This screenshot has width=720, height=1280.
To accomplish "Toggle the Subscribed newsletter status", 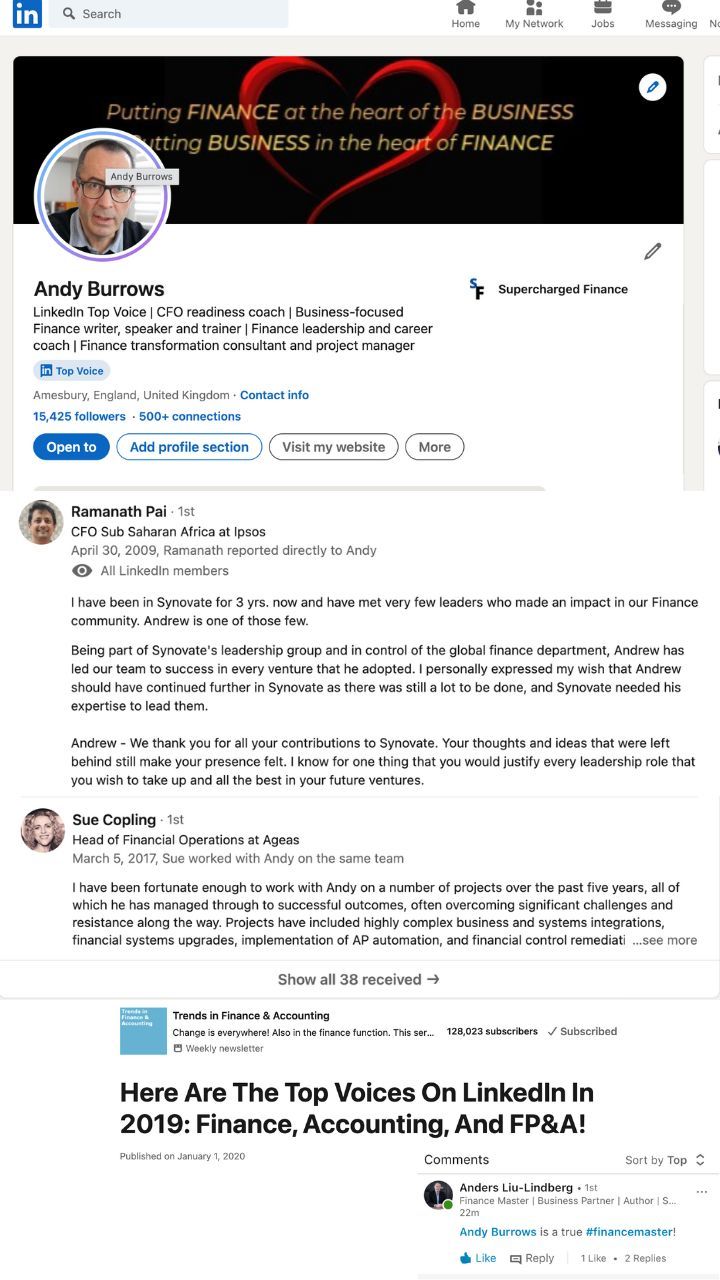I will coord(582,1031).
